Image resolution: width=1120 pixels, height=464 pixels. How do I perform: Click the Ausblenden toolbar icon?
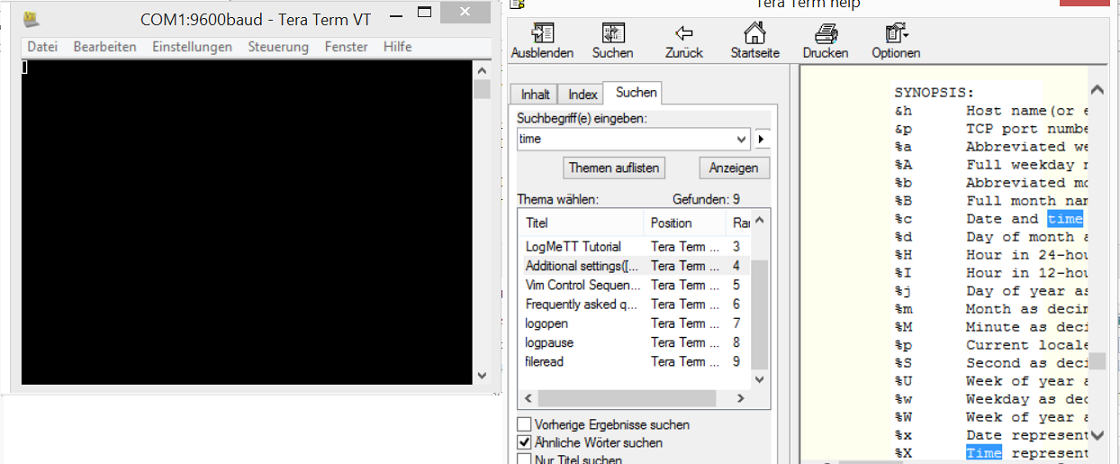coord(542,34)
